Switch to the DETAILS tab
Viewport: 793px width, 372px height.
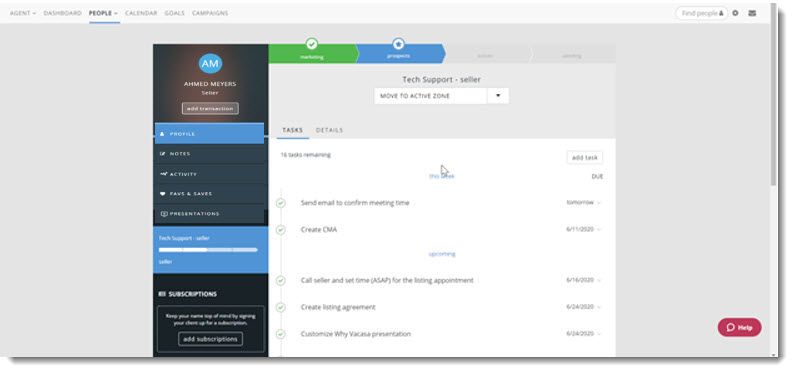(329, 130)
